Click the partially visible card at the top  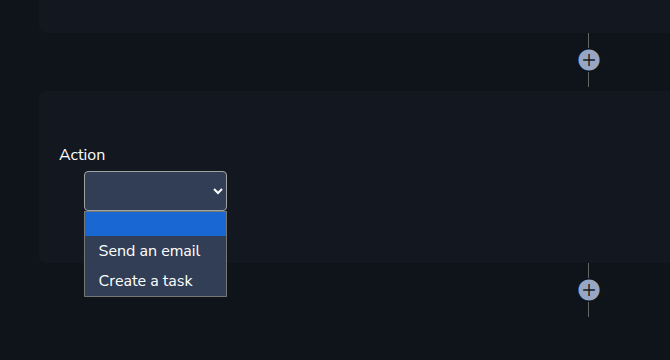355,15
